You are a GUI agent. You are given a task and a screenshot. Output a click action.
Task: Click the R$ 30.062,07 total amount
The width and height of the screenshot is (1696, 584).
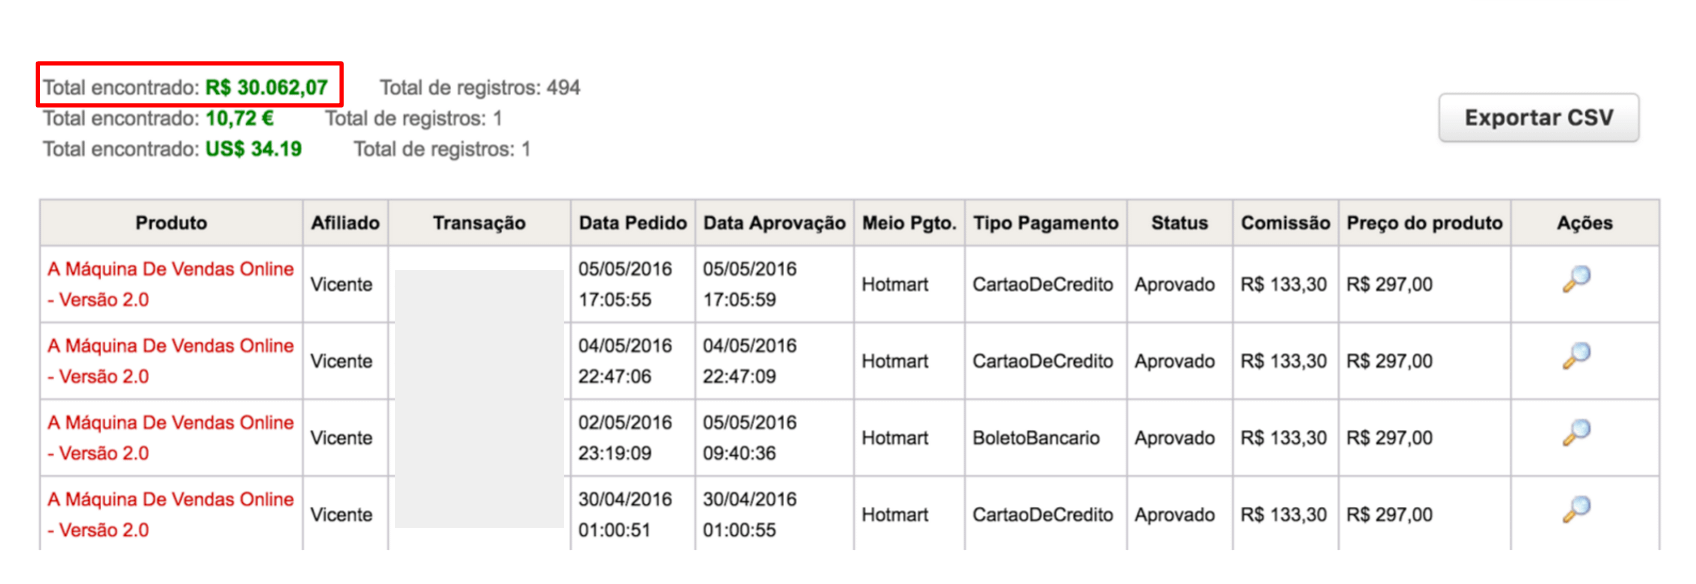(x=266, y=88)
